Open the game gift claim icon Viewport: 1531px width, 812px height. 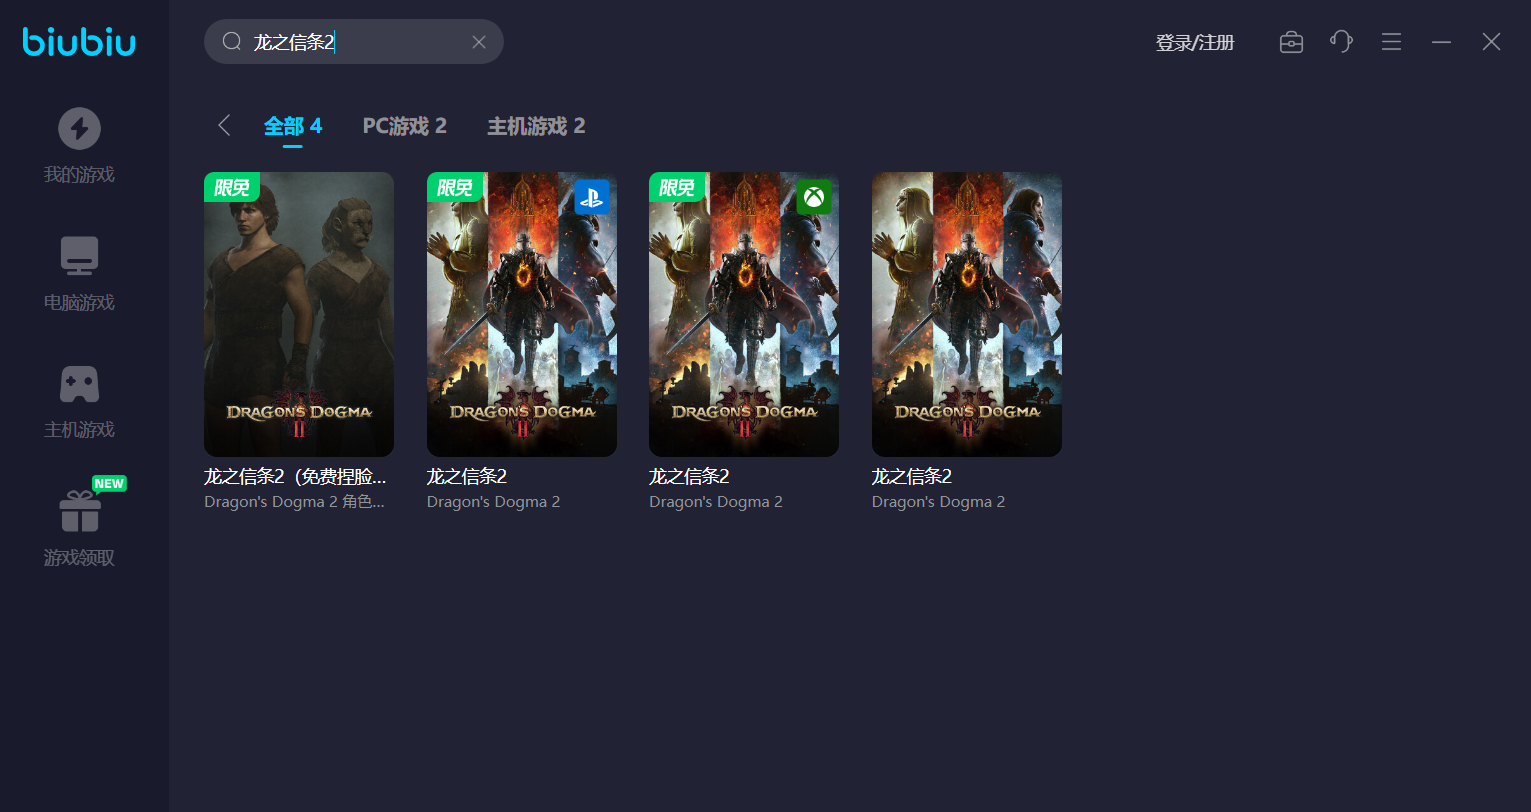[79, 512]
